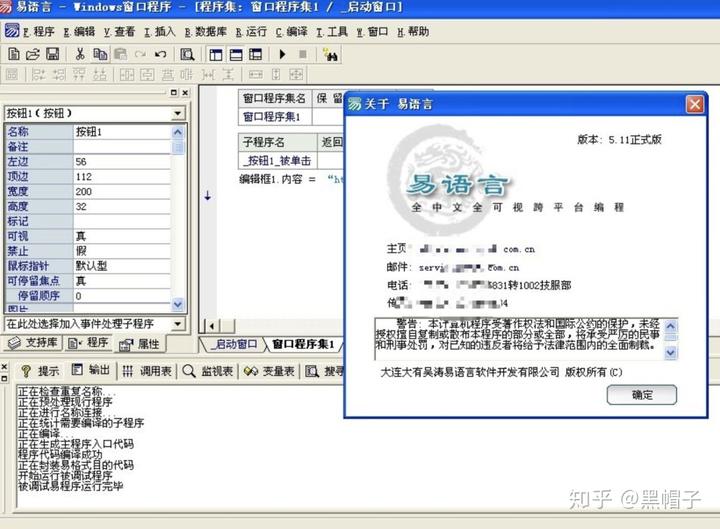Open the 查看 menu
Viewport: 720px width, 529px height.
(120, 32)
